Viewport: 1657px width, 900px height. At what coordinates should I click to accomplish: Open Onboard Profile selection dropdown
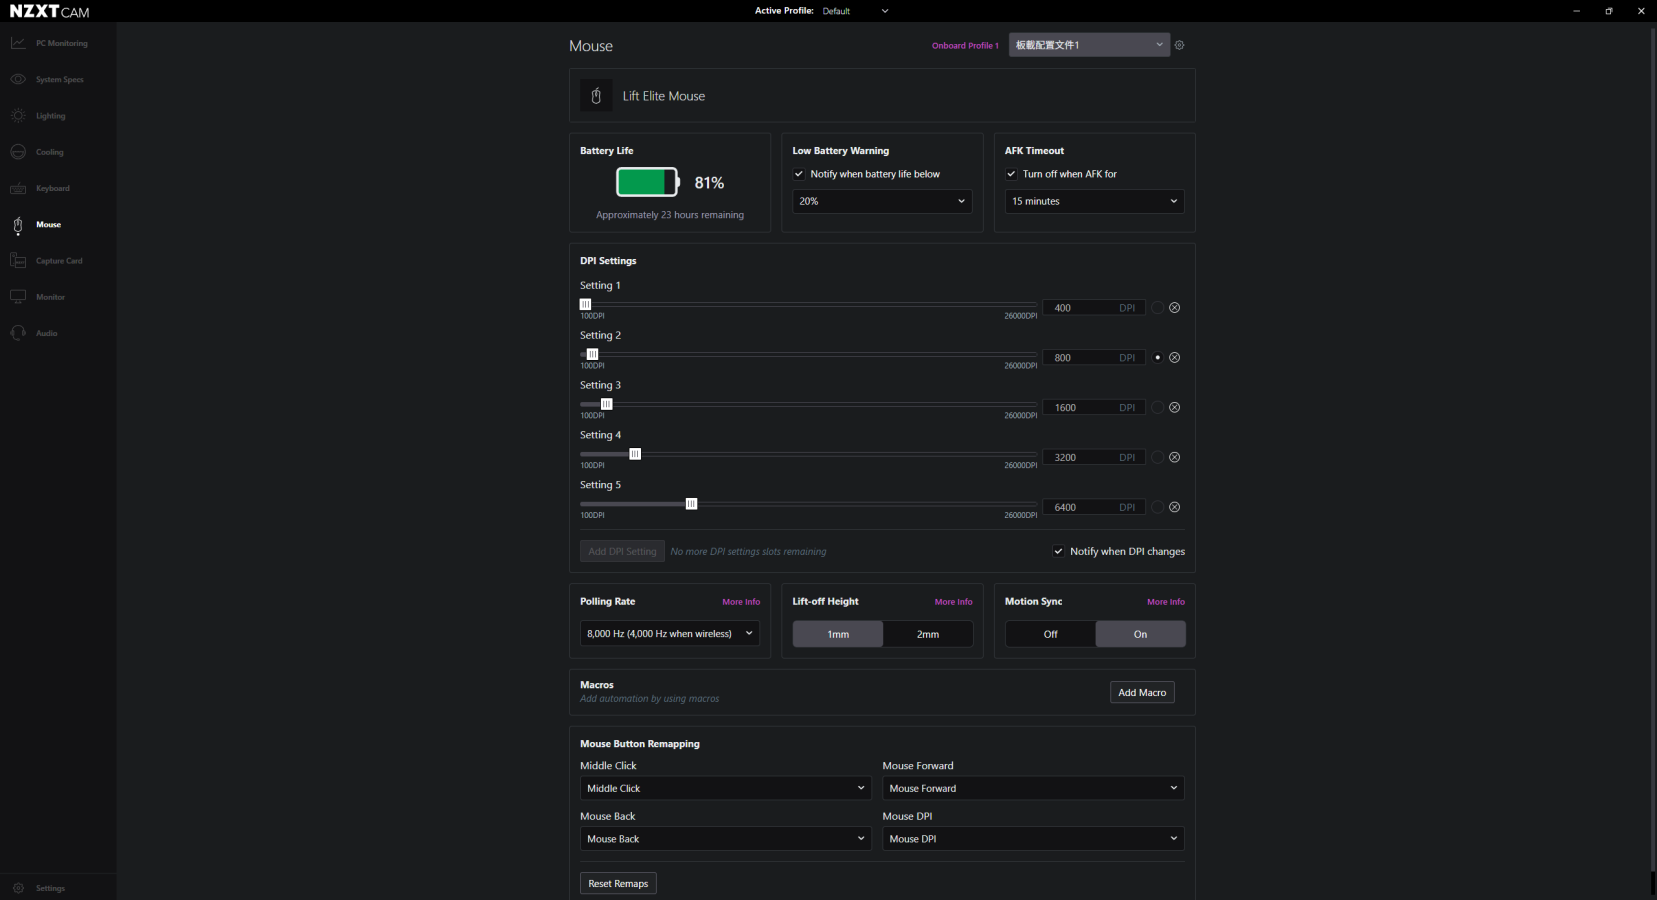(x=1089, y=45)
